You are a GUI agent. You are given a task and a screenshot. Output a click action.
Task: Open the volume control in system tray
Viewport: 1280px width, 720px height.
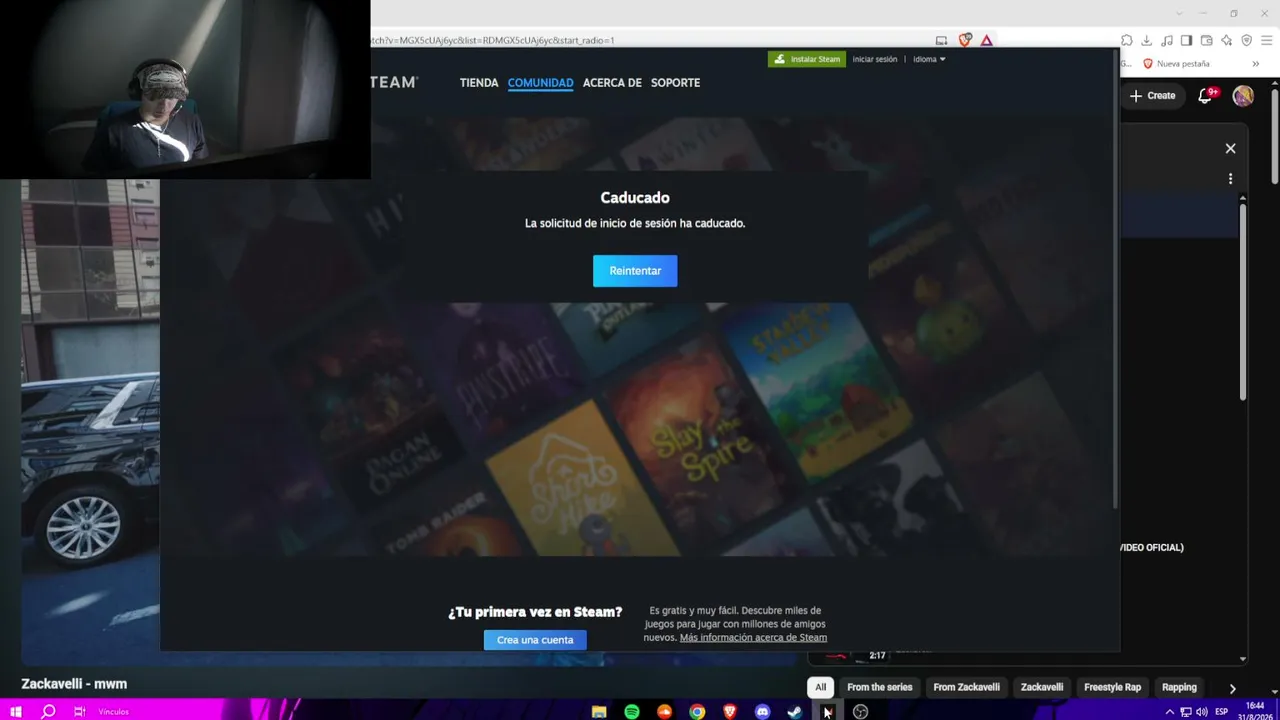[x=1201, y=712]
